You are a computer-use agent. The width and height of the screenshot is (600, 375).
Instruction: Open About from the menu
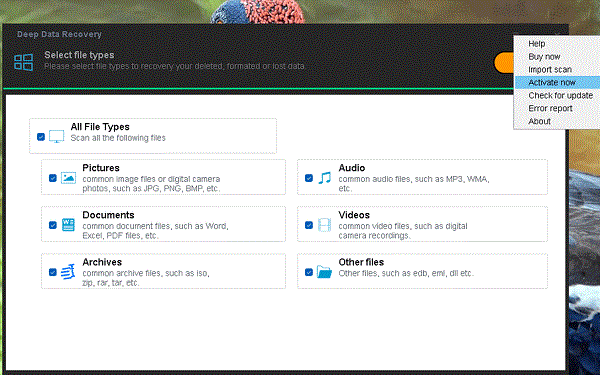coord(557,121)
